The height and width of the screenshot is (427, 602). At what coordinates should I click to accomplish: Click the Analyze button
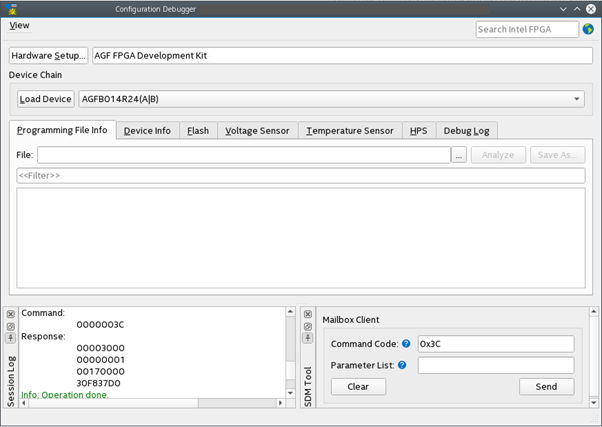coord(498,155)
